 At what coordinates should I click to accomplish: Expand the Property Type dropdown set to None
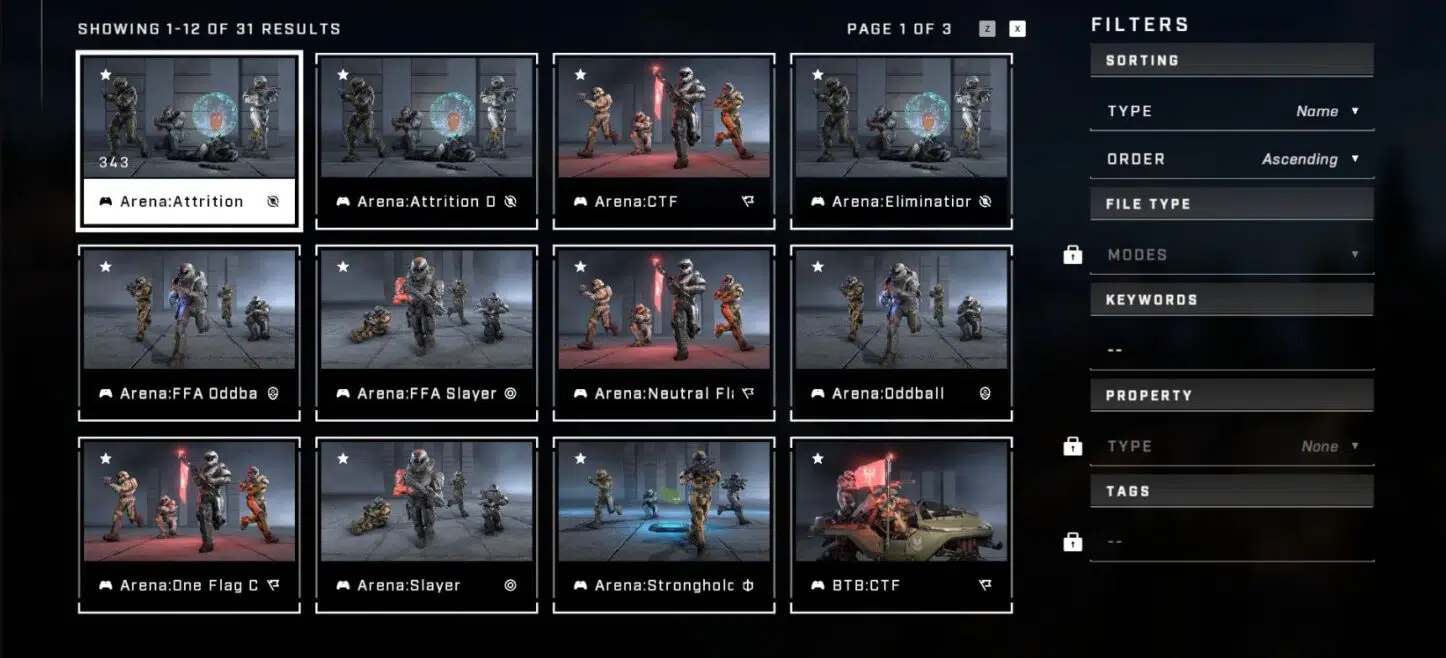1232,446
